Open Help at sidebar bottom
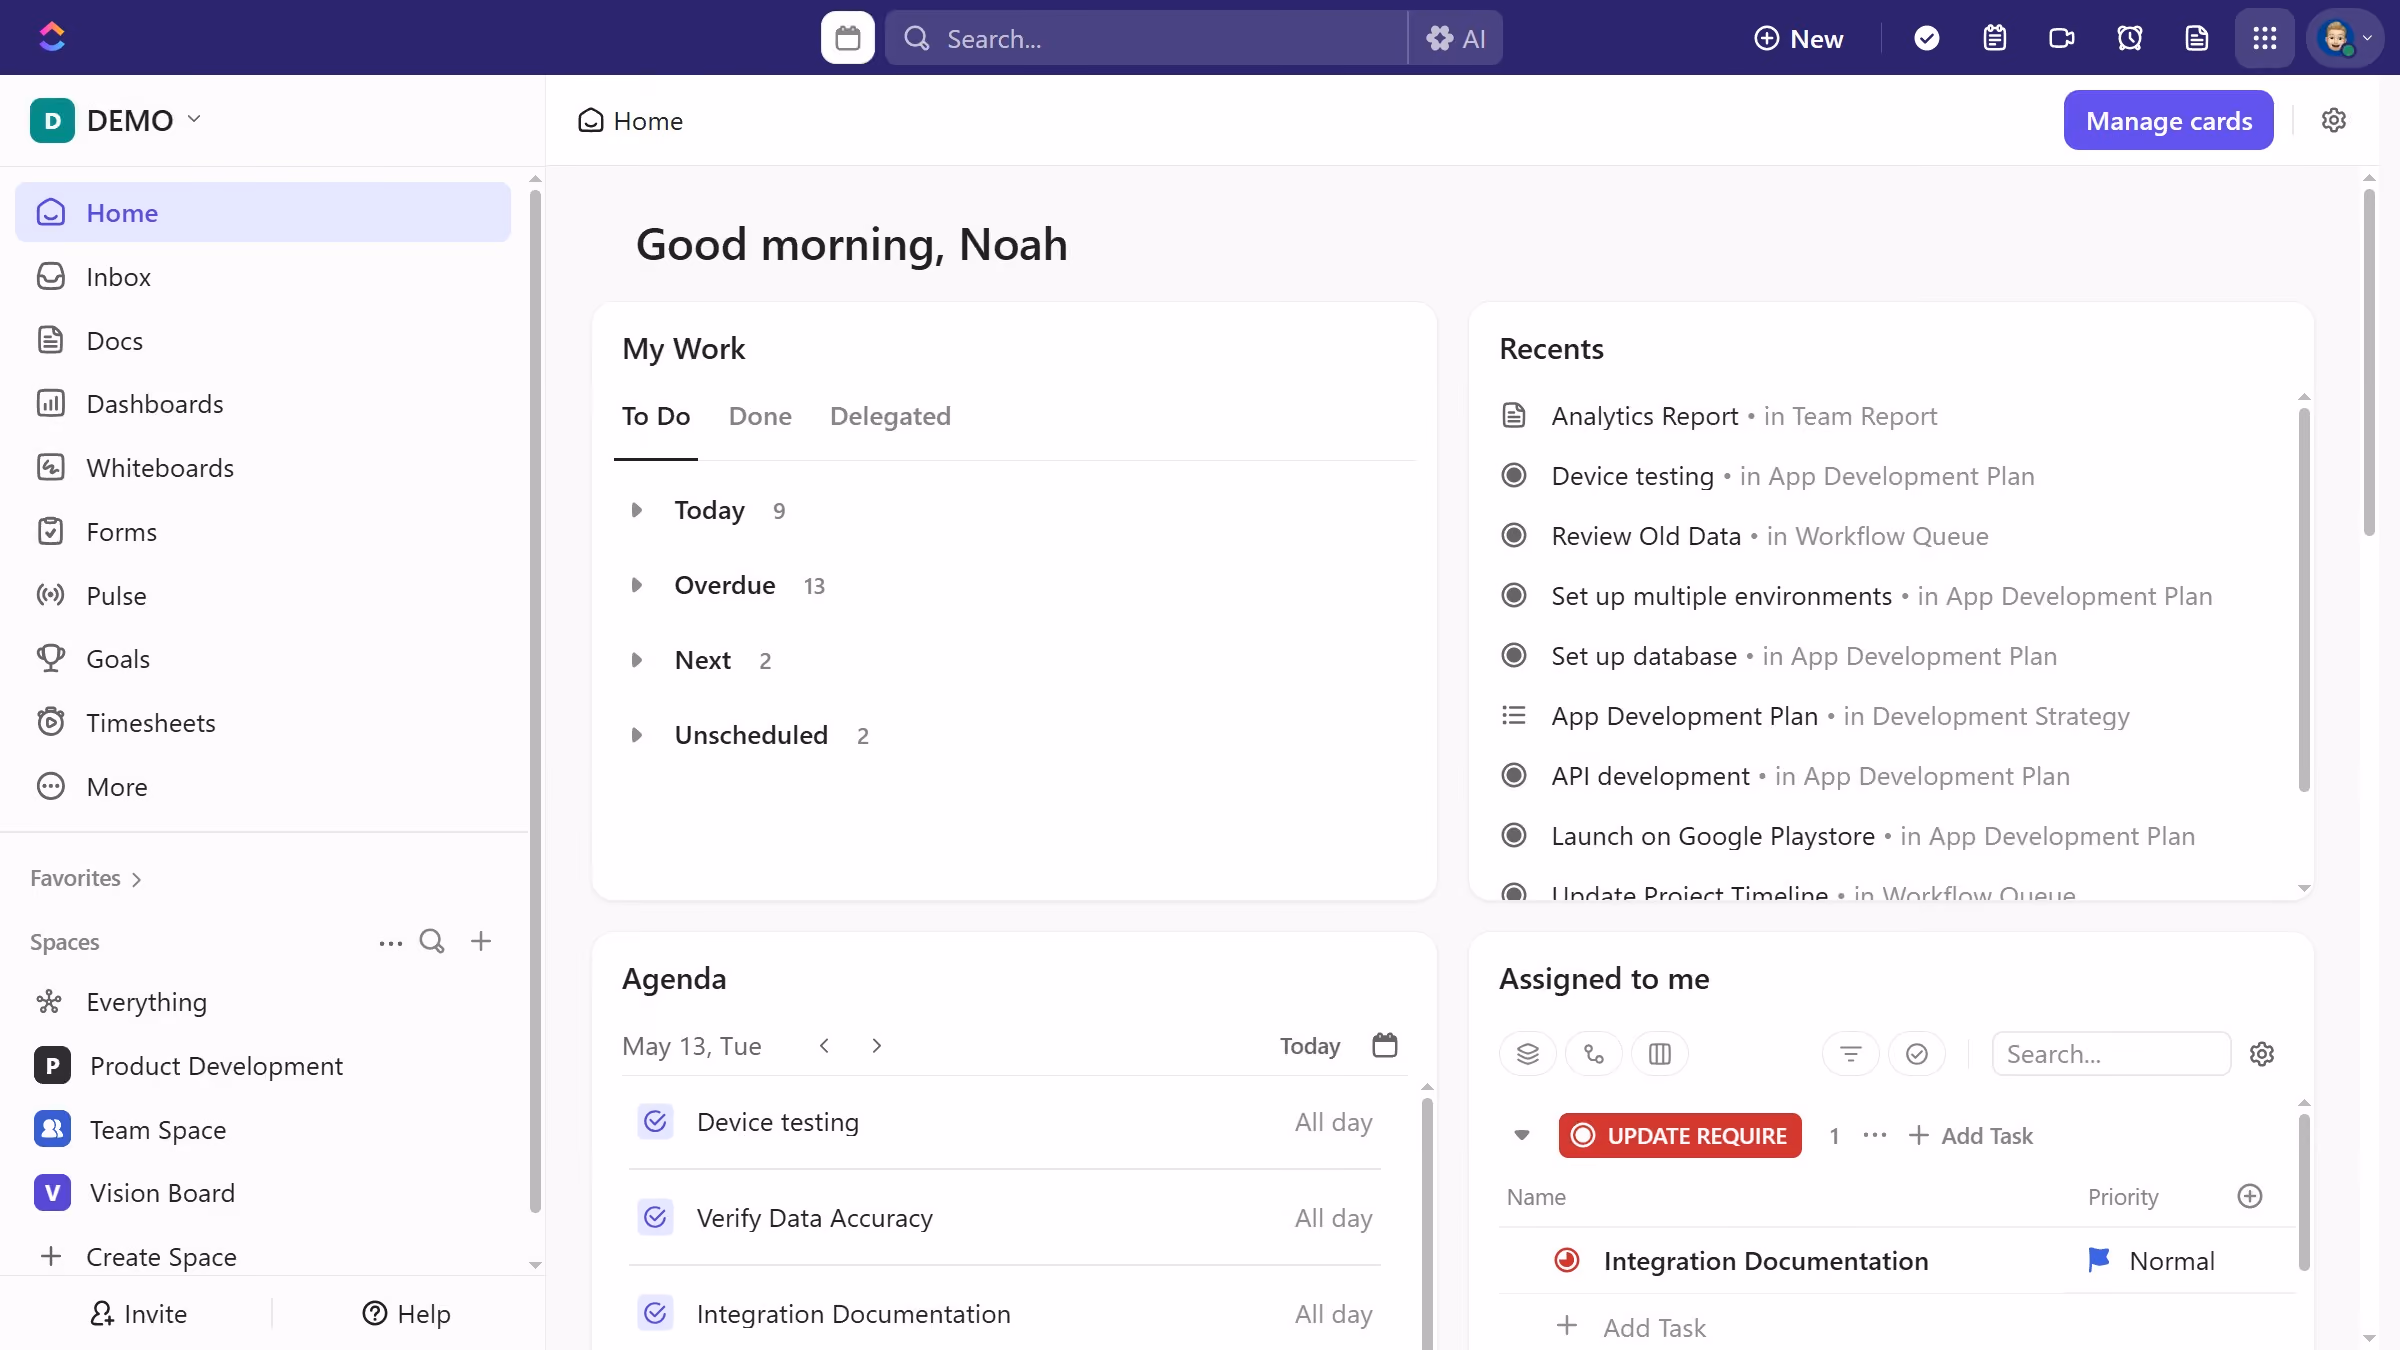Screen dimensions: 2400x1350 coord(407,1313)
